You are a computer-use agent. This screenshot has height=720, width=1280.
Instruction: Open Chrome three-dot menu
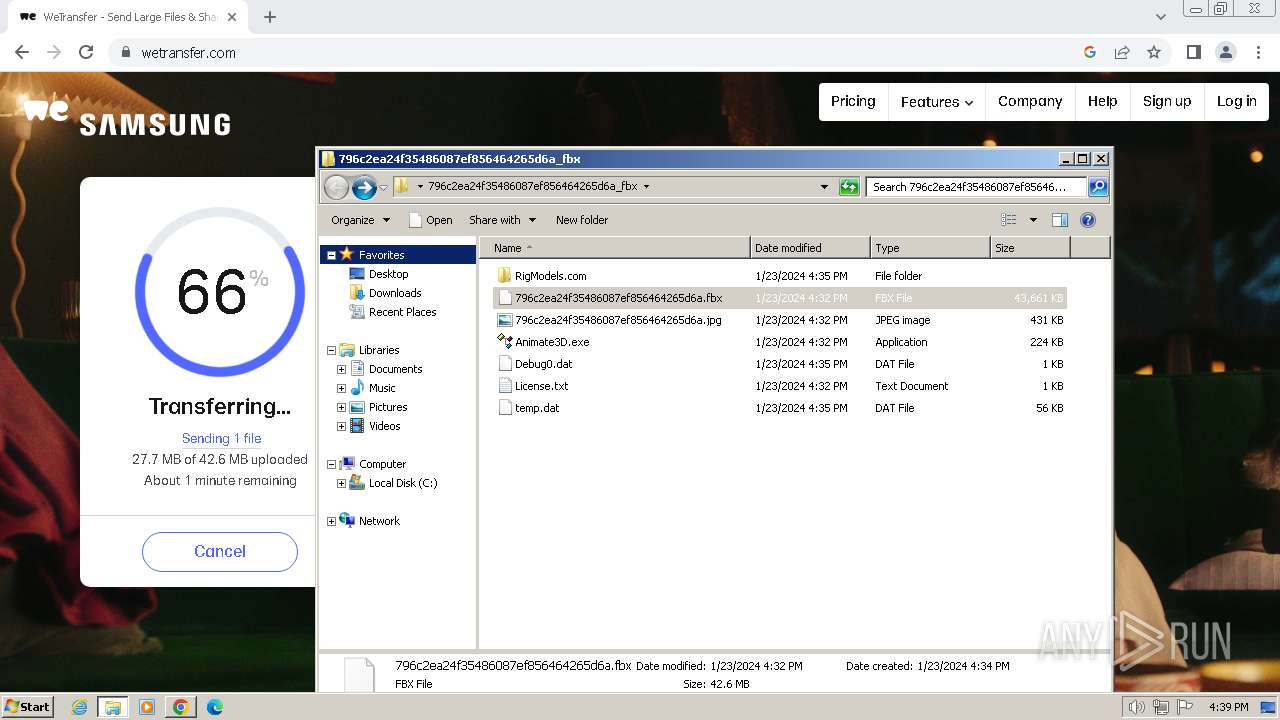1258,52
